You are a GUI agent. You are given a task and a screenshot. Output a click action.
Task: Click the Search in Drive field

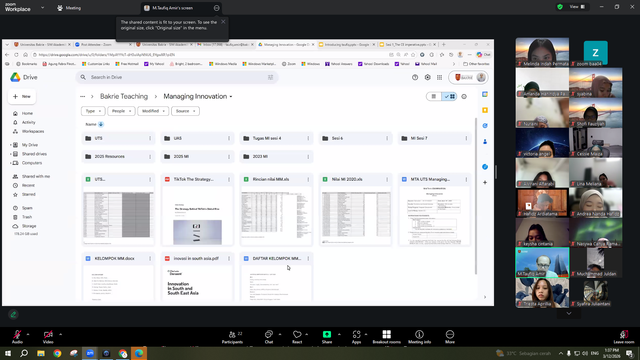click(x=177, y=77)
